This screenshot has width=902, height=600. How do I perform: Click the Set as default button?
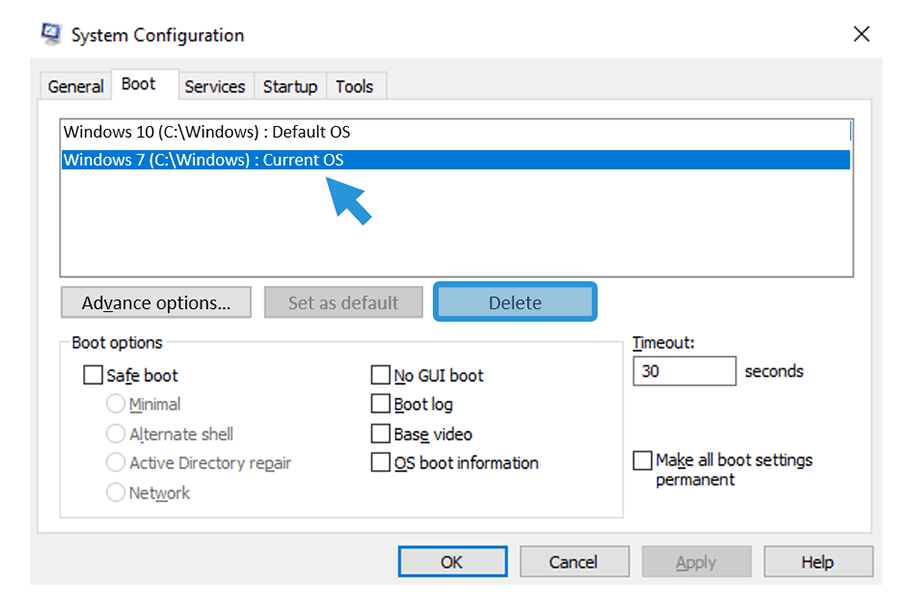[343, 303]
